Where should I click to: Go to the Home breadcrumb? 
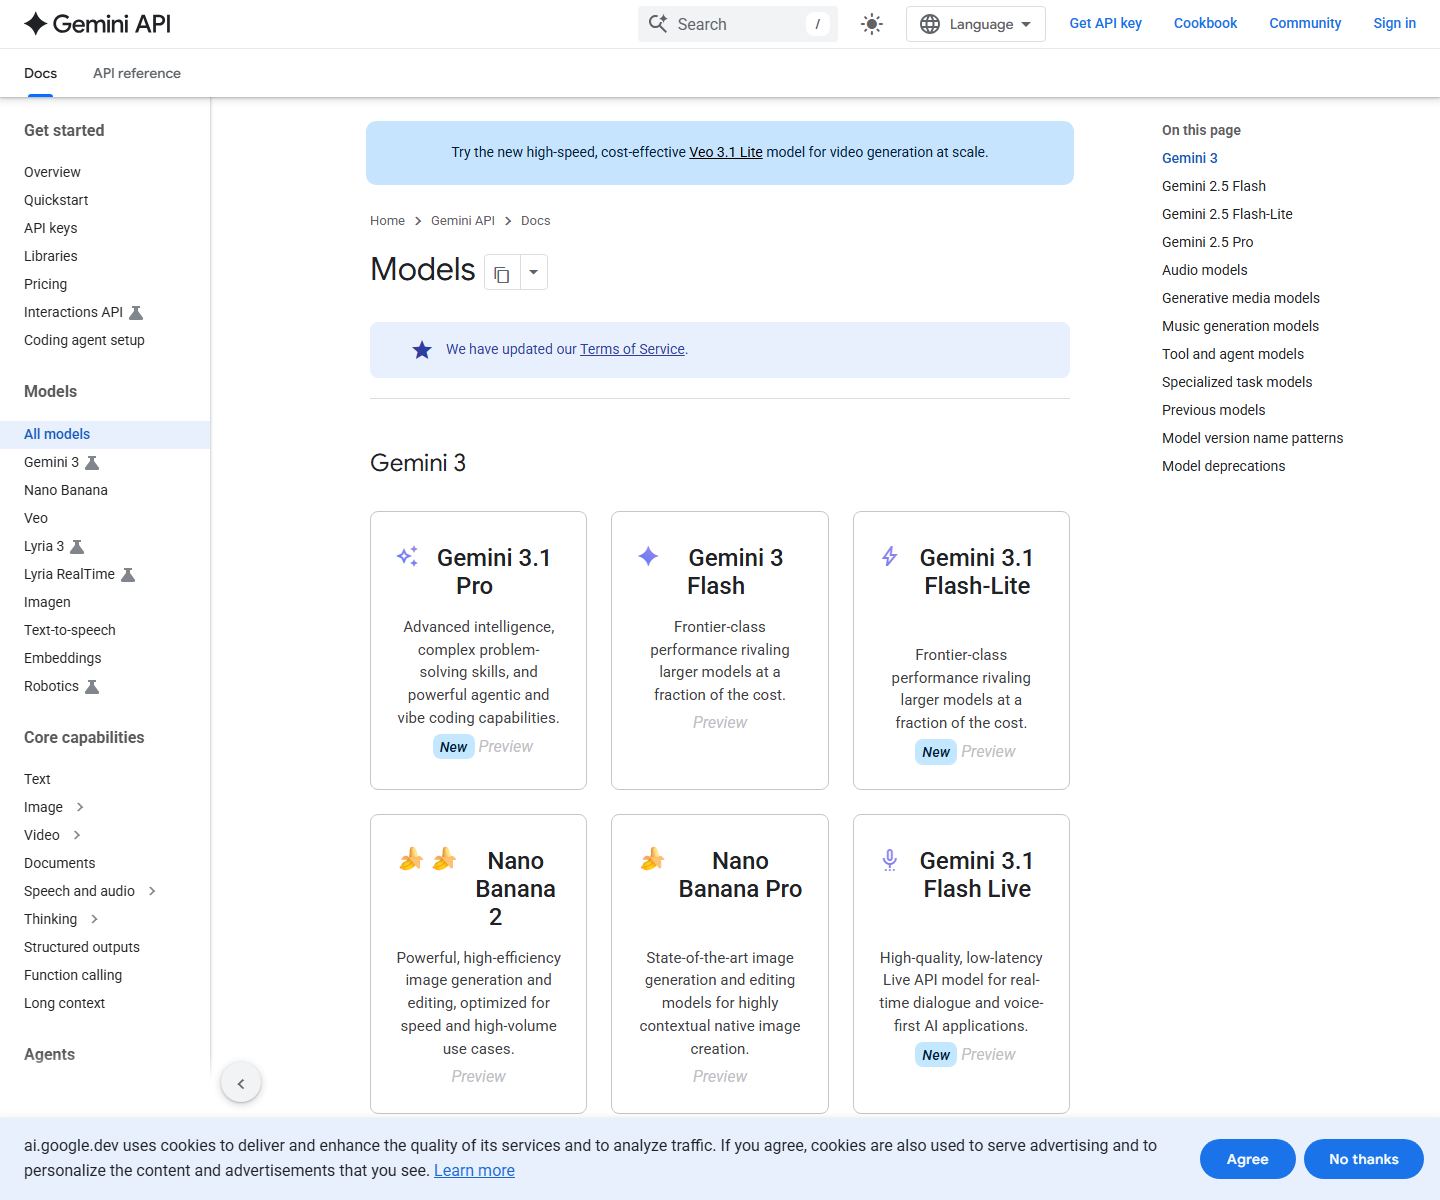[387, 221]
